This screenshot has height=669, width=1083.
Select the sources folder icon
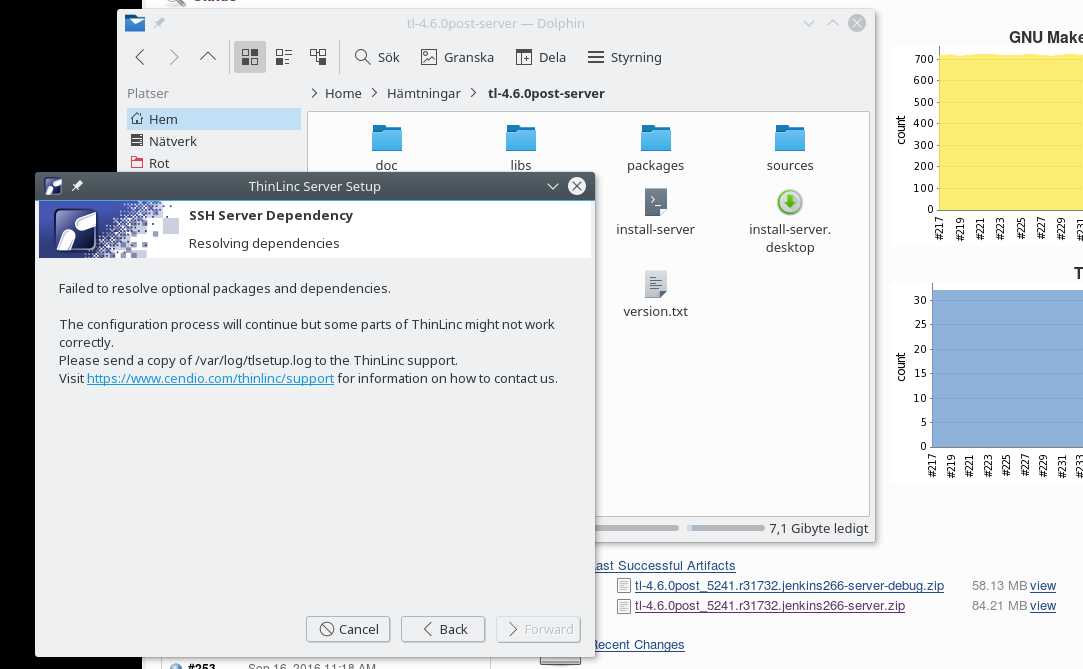[x=789, y=138]
